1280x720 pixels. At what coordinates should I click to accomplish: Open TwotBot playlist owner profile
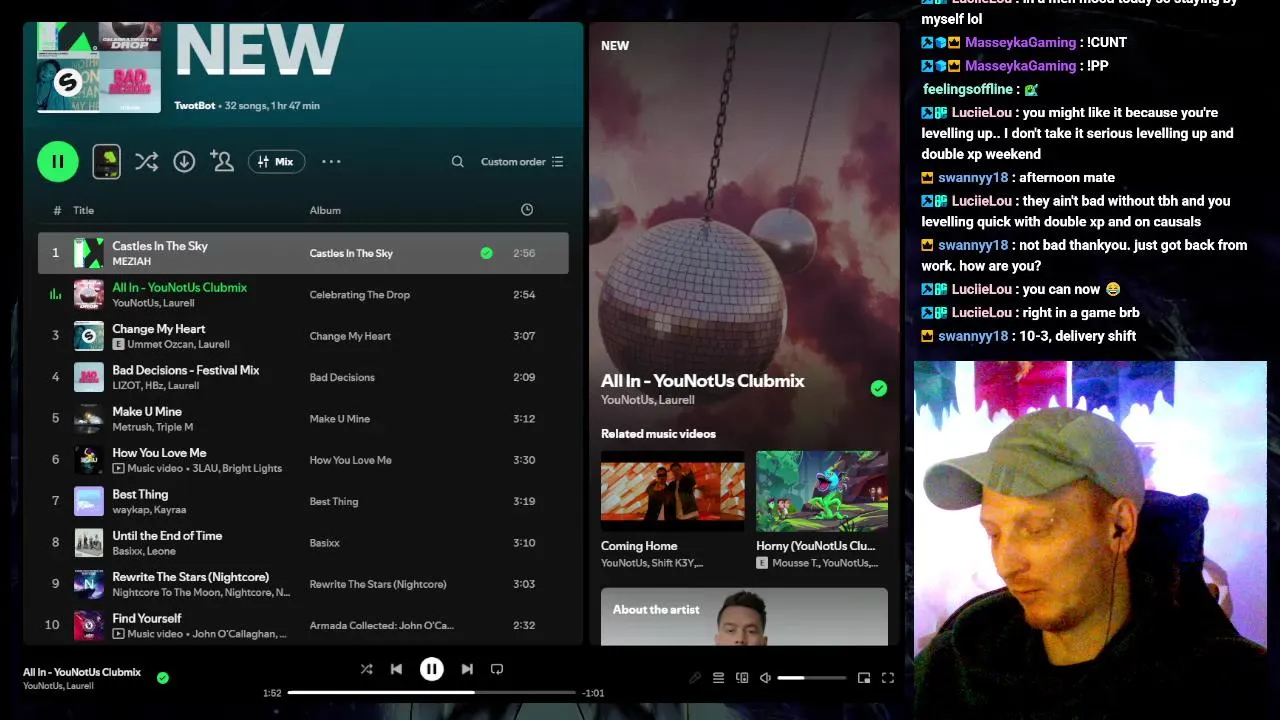coord(195,105)
